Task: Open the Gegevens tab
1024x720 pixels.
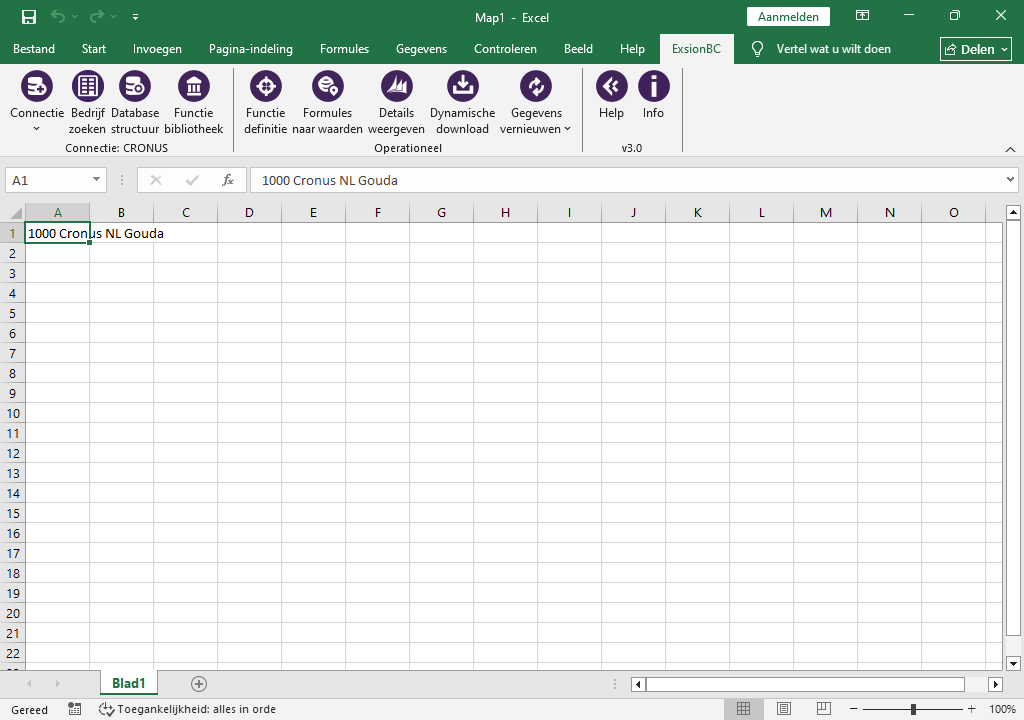Action: [421, 49]
